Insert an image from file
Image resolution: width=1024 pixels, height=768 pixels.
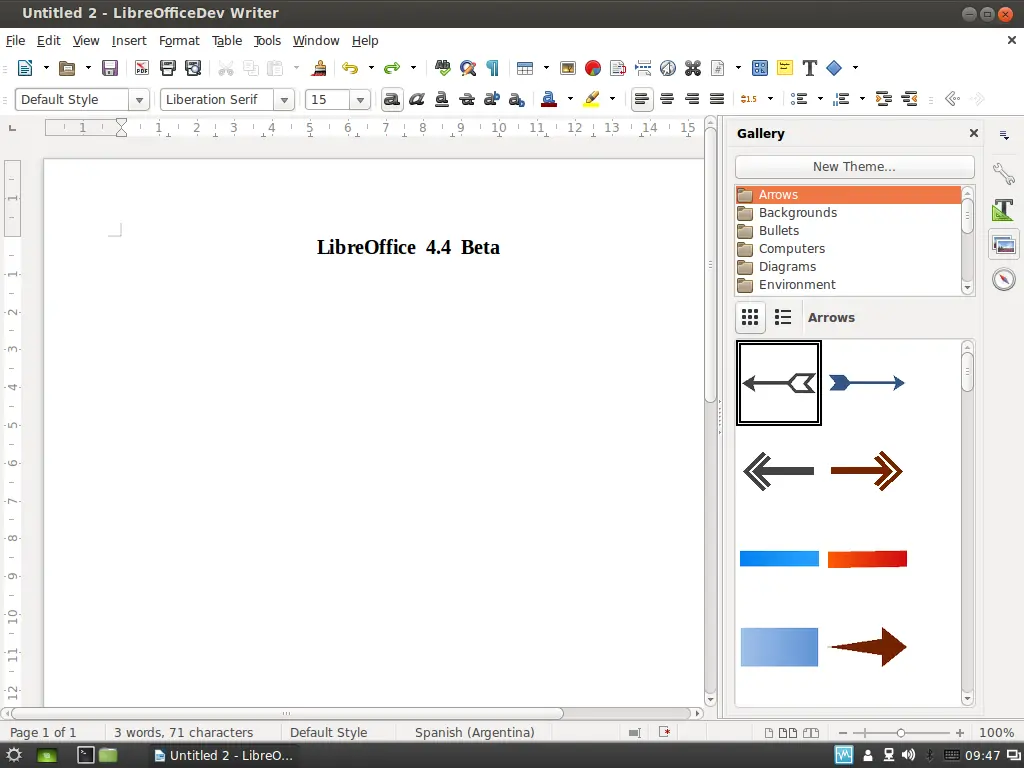click(x=568, y=68)
